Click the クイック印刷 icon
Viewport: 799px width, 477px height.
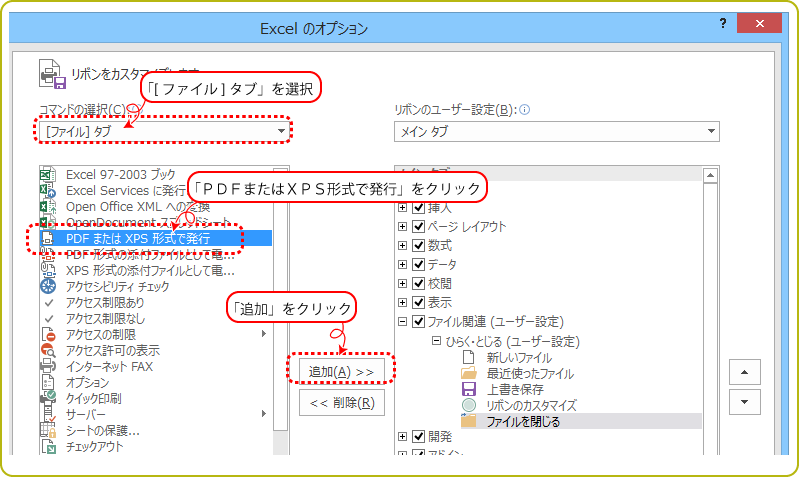[x=48, y=398]
